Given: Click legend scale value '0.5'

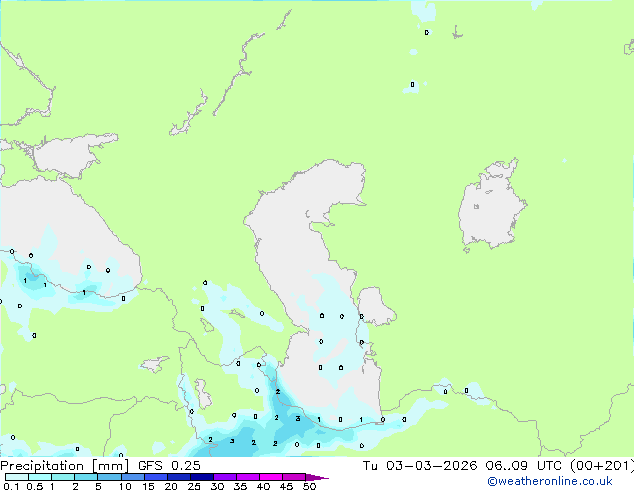Looking at the screenshot, I should 35,486.
